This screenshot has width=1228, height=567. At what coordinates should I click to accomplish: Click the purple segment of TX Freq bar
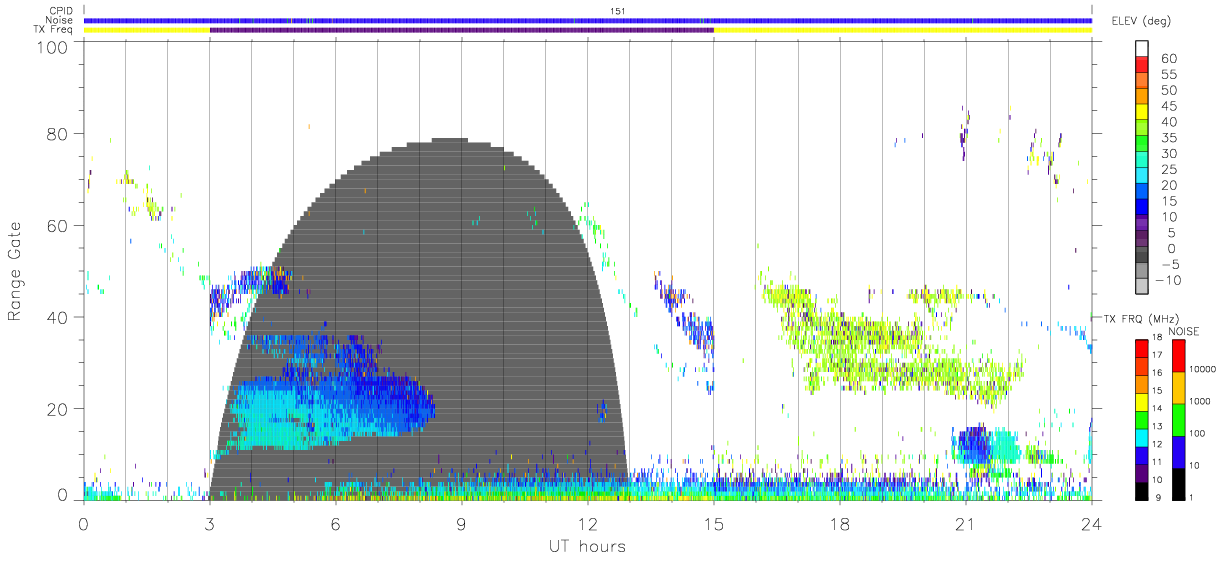click(461, 30)
